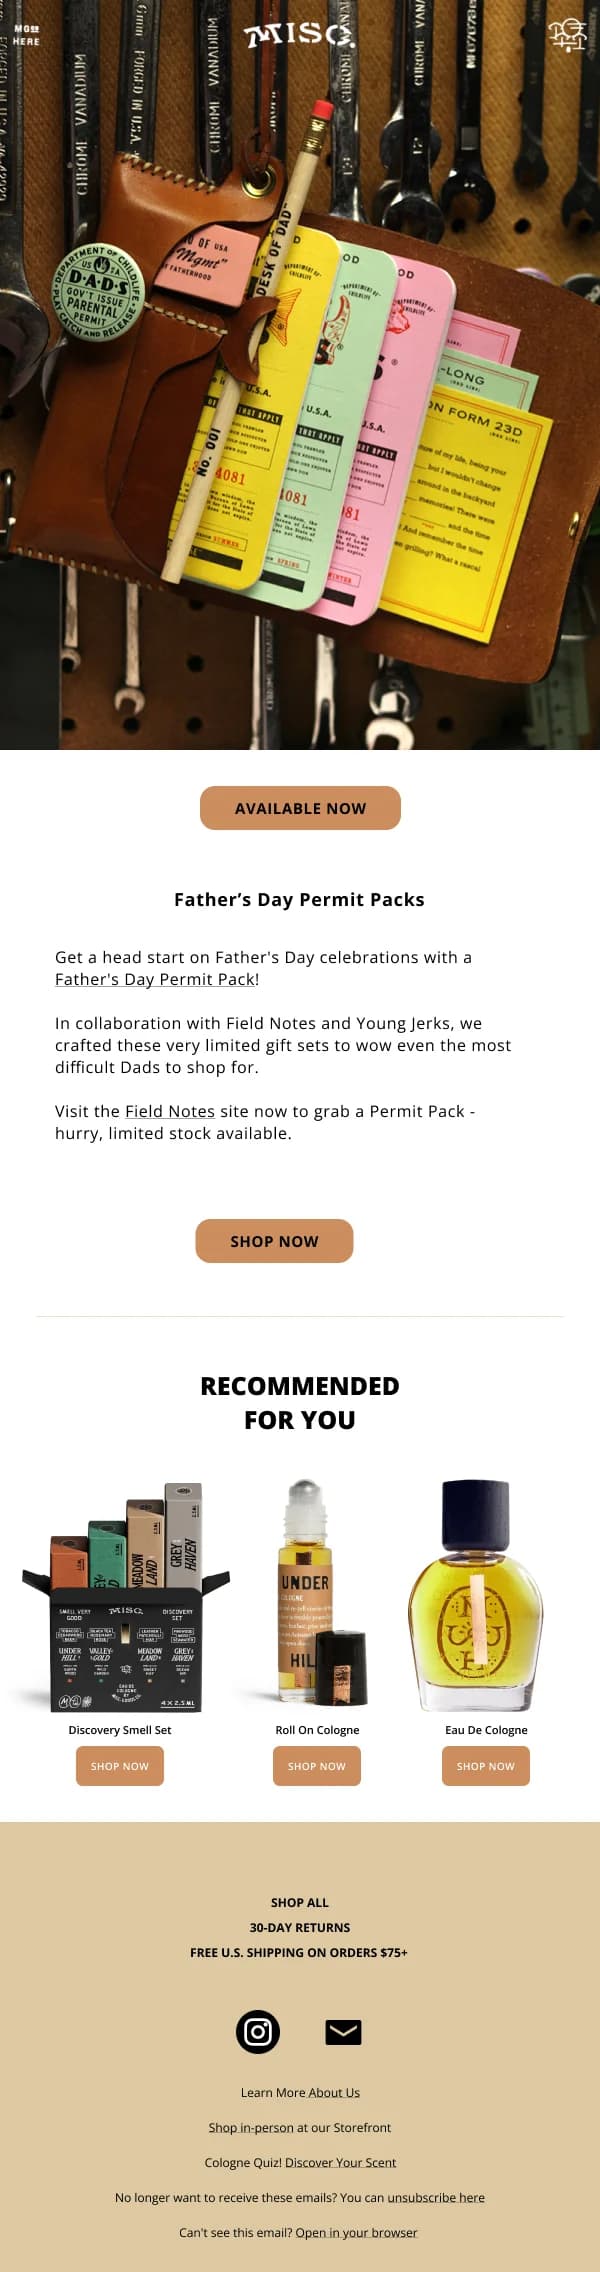Click SHOP NOW under Eau De Cologne
The image size is (600, 2272).
coord(485,1766)
